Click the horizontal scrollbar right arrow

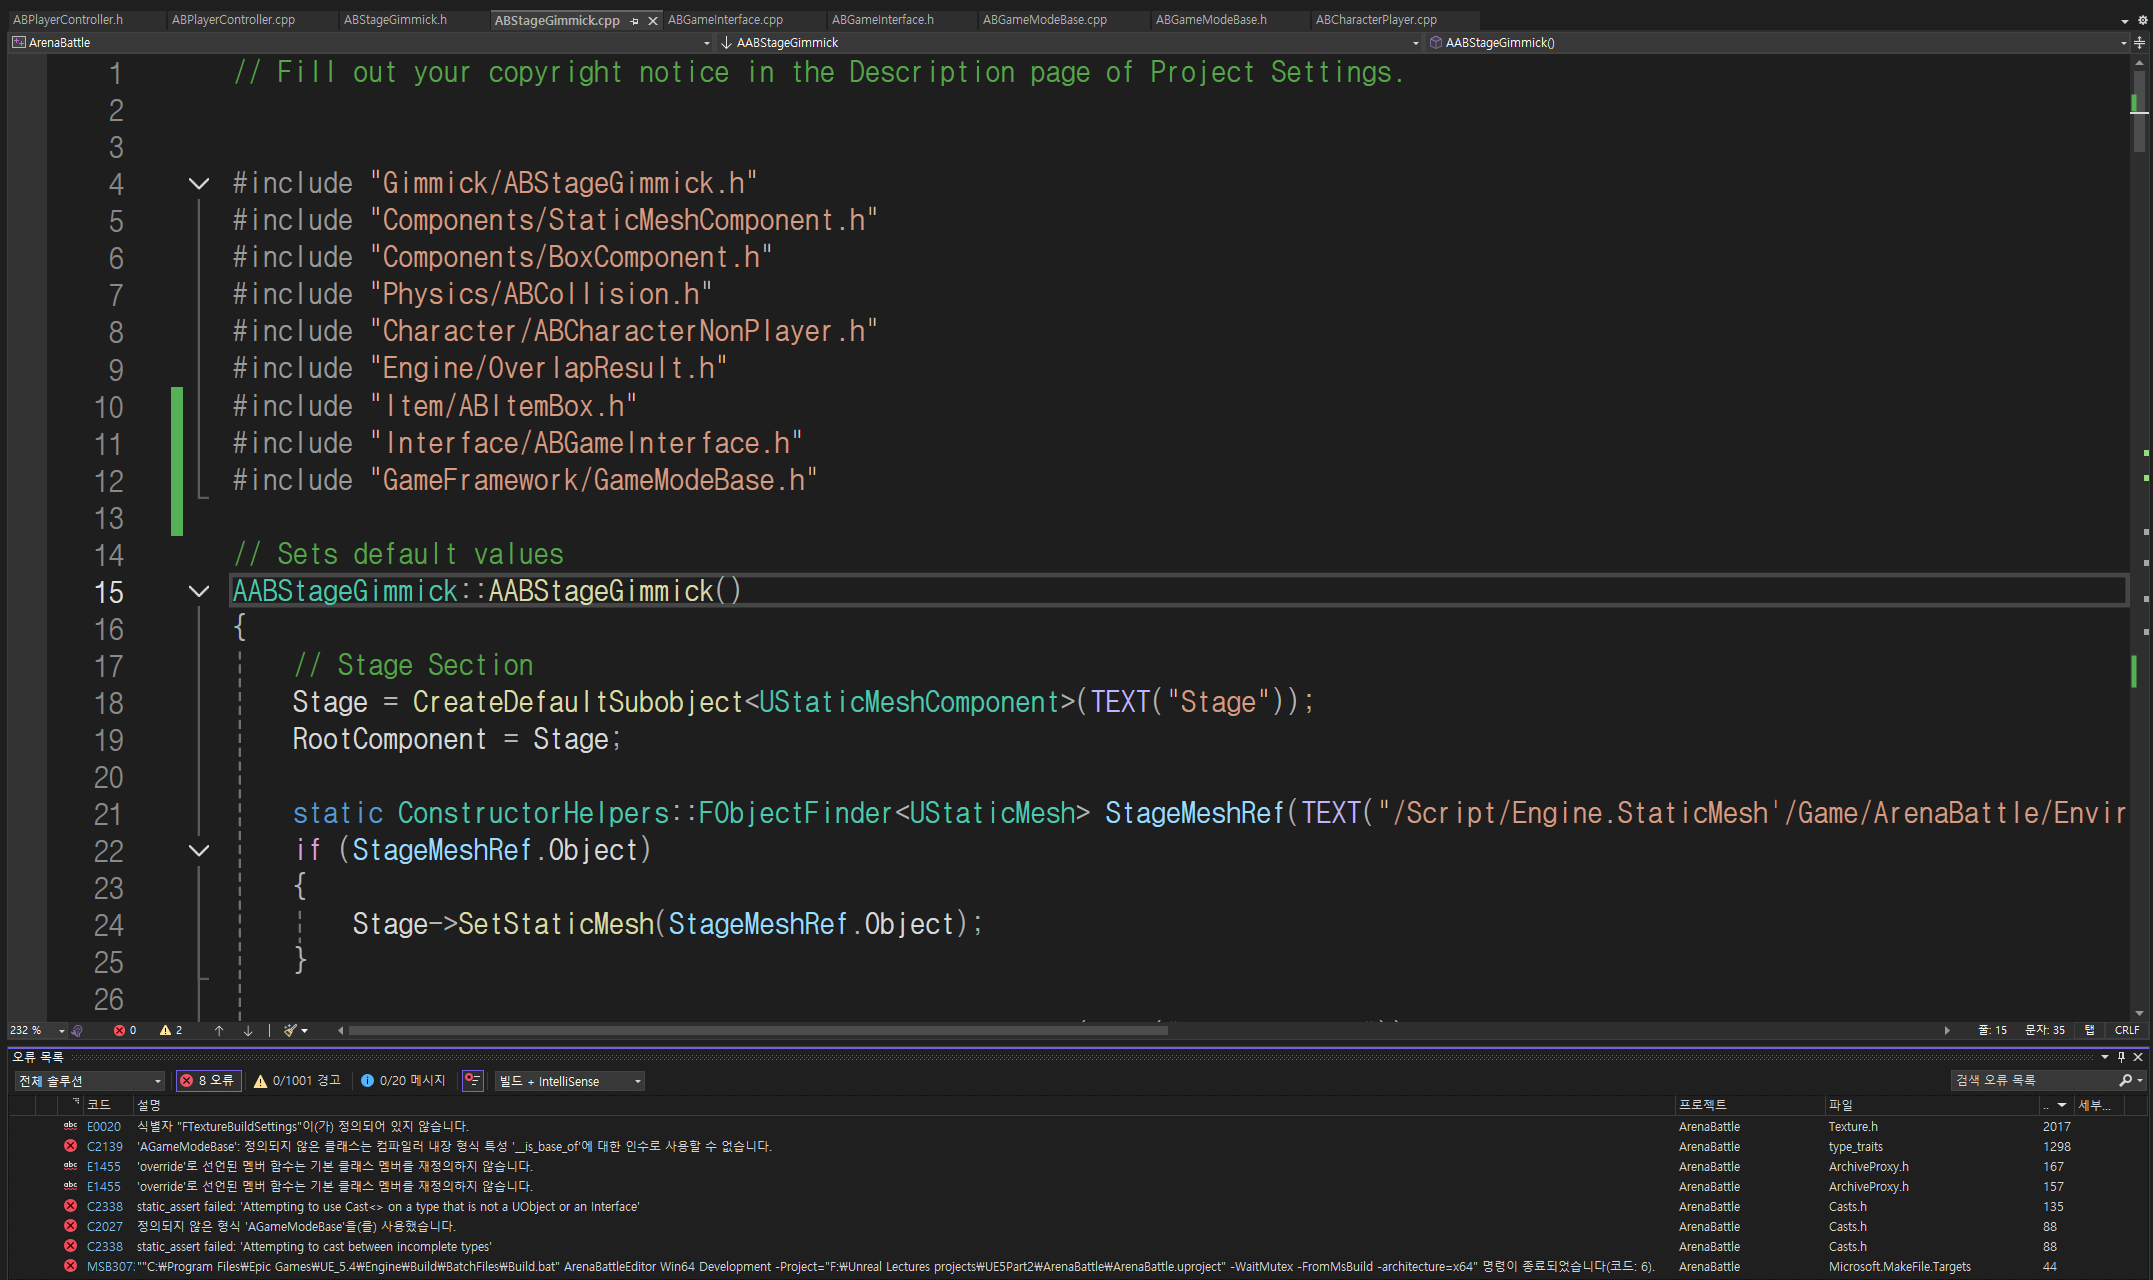click(1947, 1031)
